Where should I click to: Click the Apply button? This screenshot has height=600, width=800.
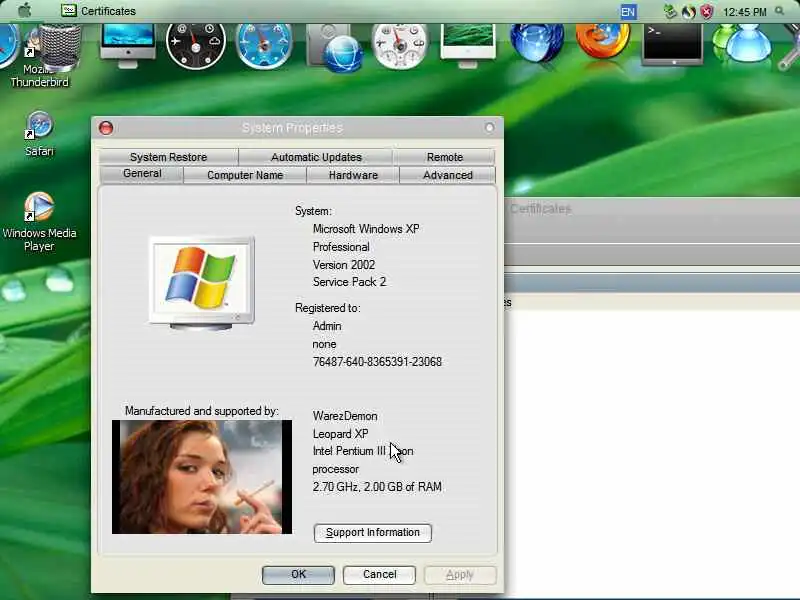coord(460,574)
